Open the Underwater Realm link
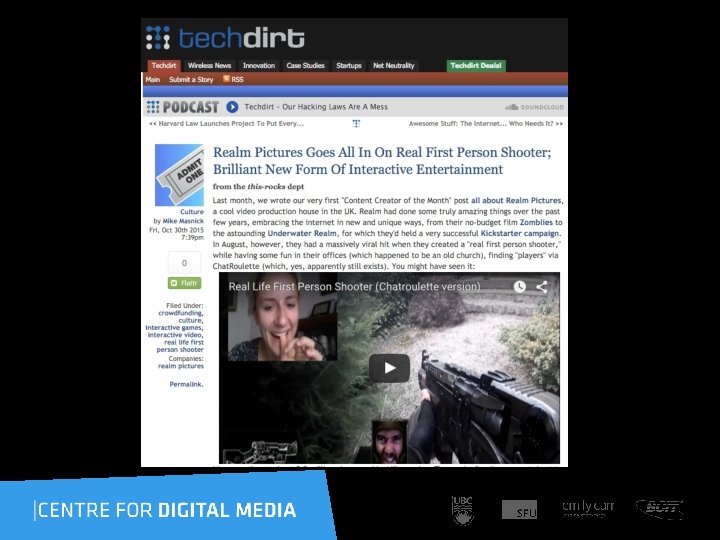 coord(302,233)
